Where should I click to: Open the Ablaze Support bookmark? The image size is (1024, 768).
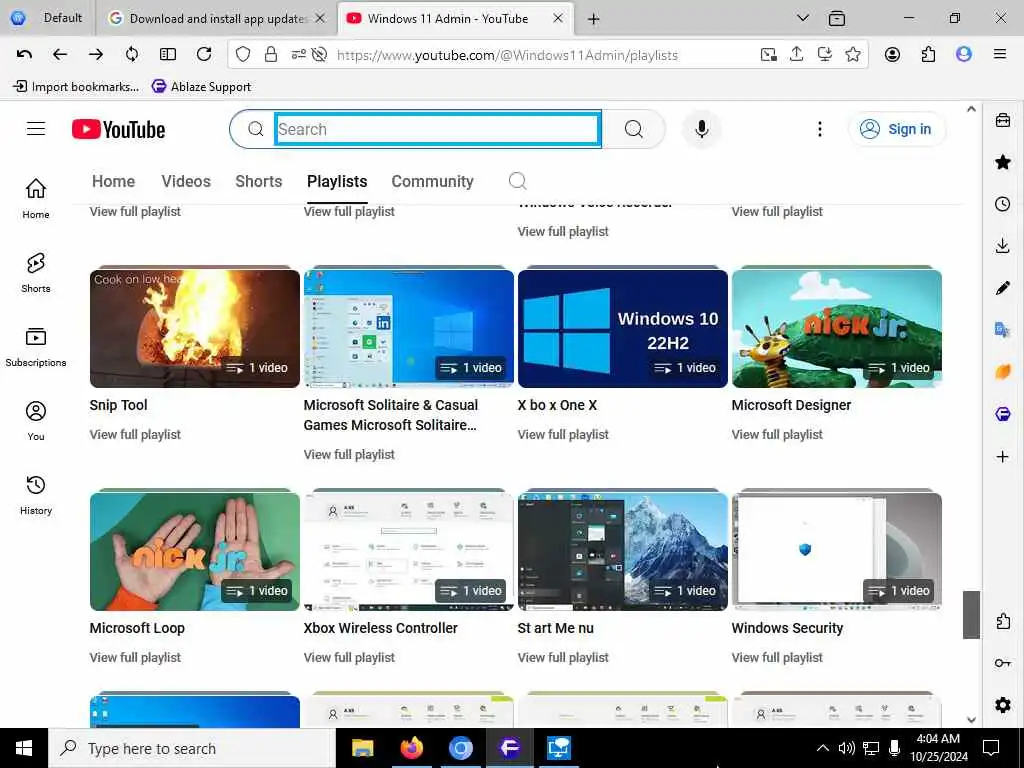(x=201, y=86)
